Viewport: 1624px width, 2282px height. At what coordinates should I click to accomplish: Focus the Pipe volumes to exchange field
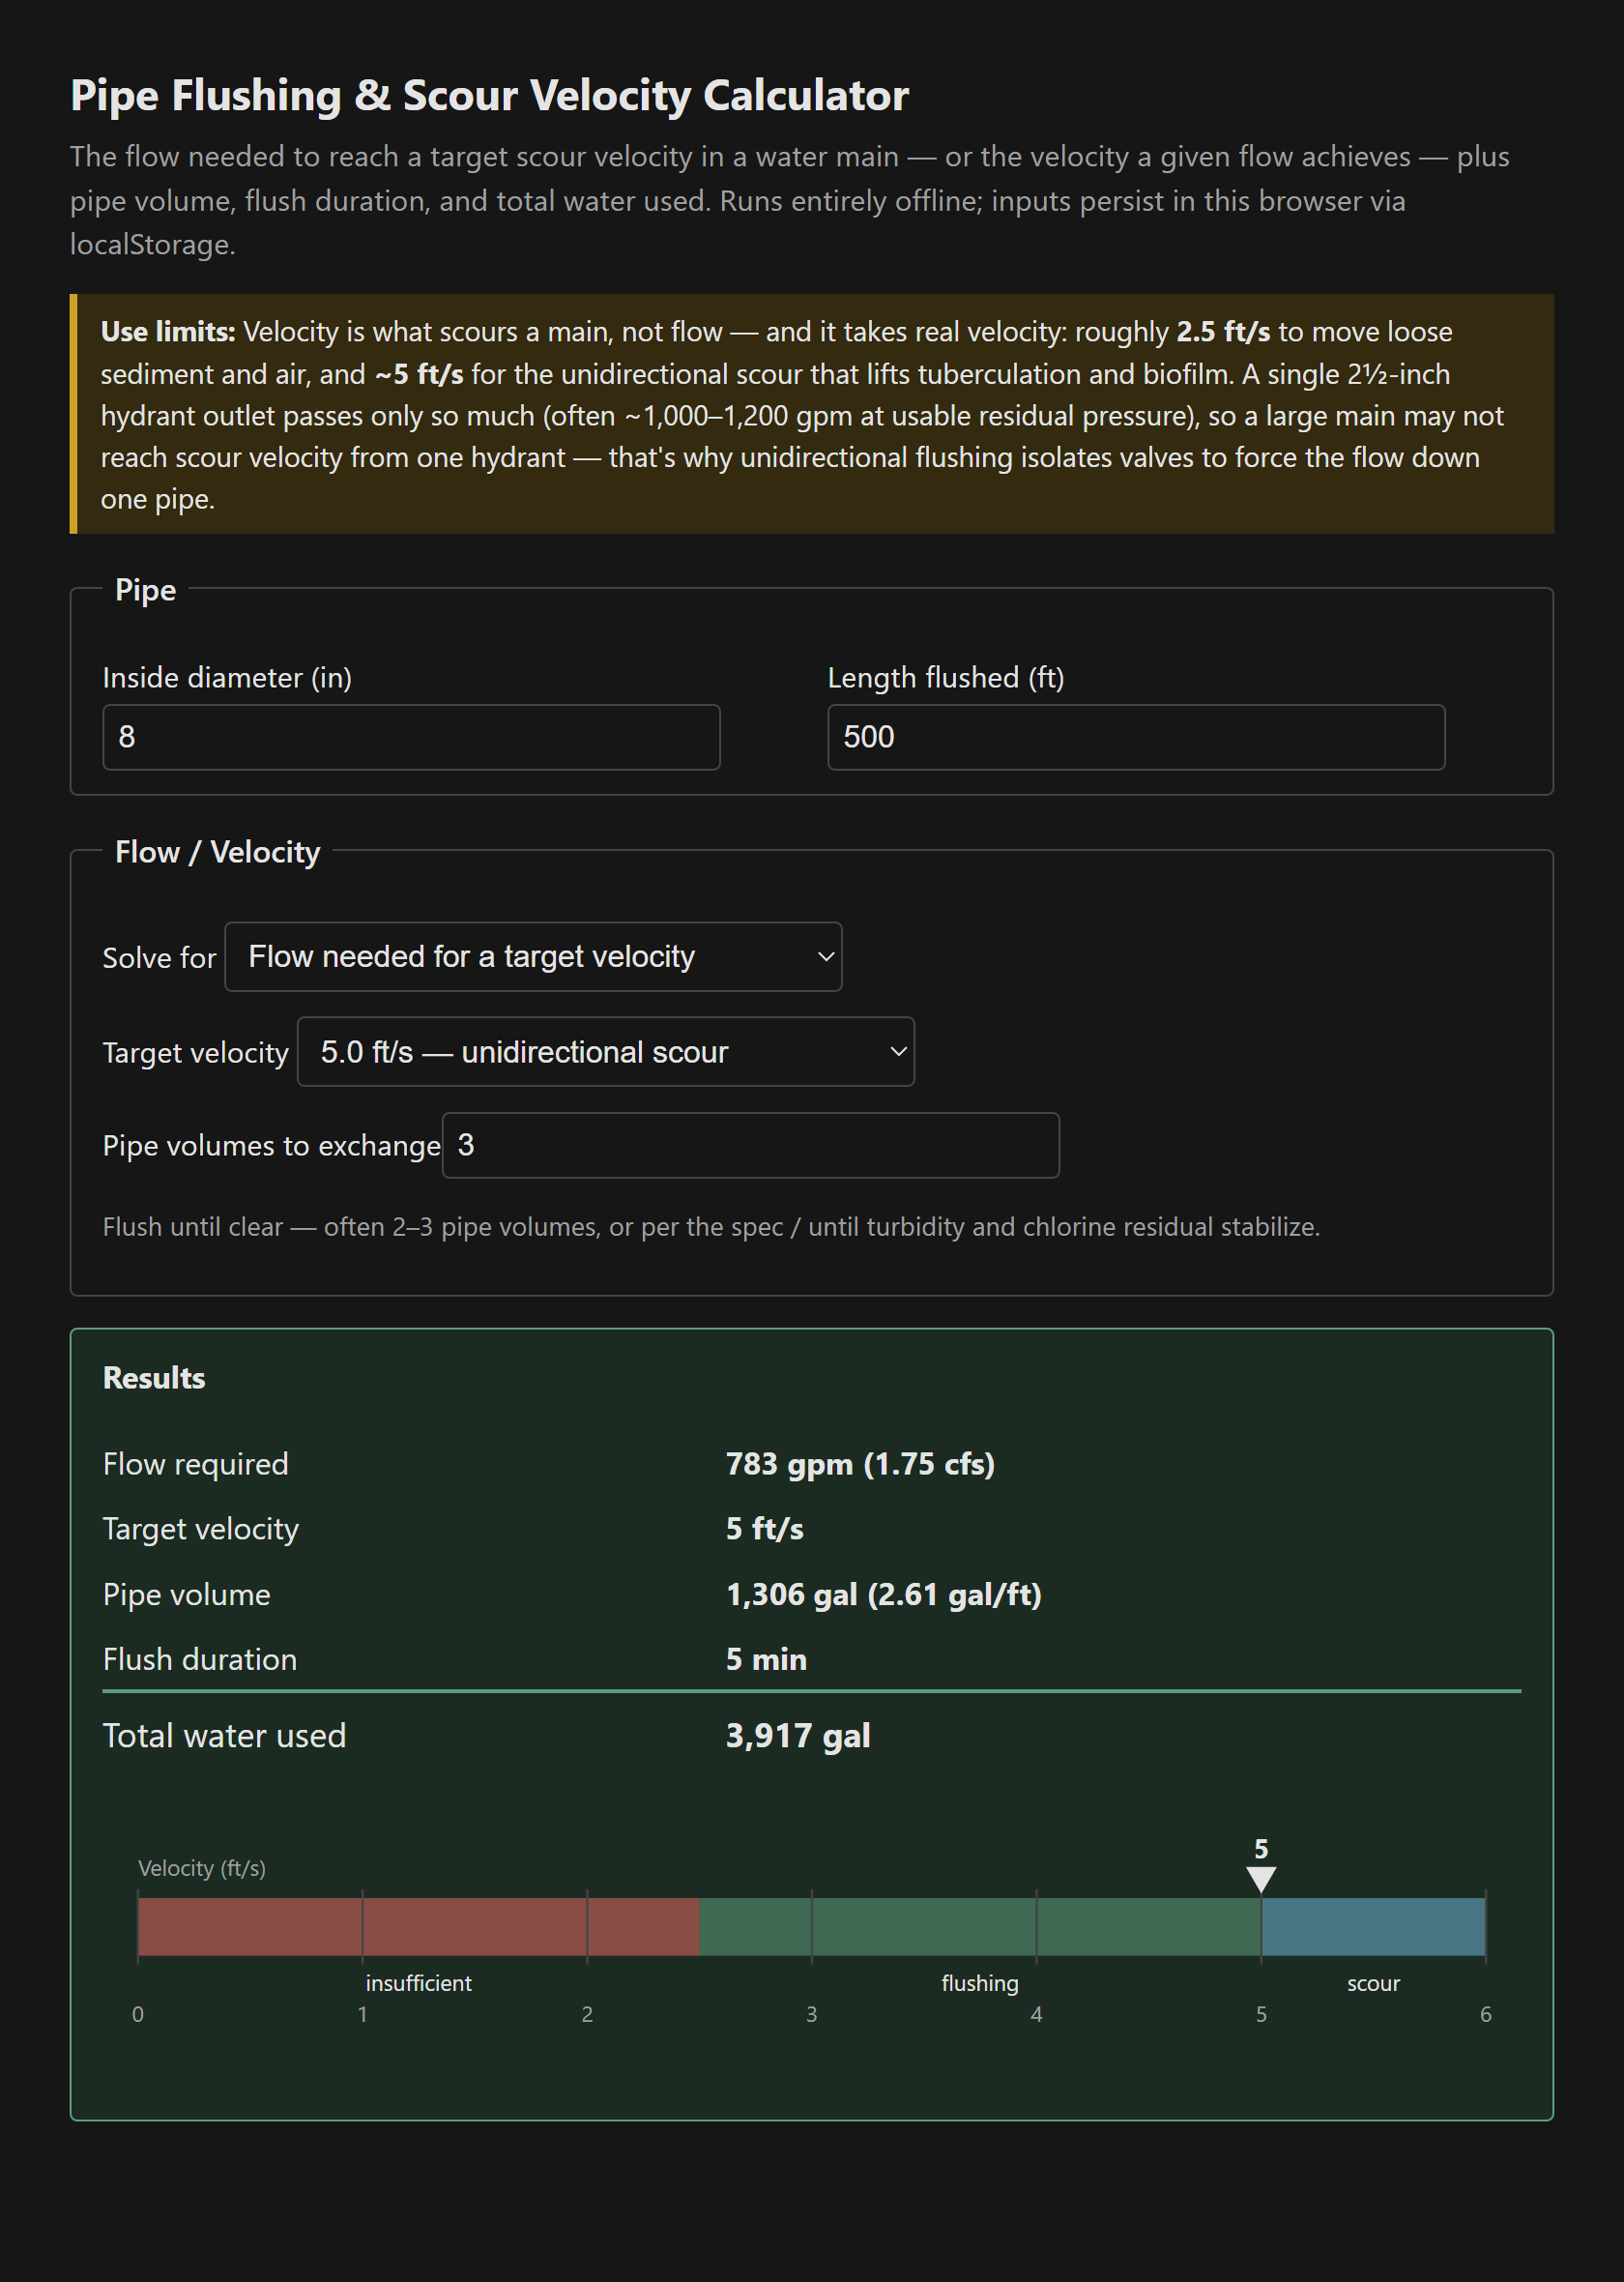pyautogui.click(x=750, y=1145)
